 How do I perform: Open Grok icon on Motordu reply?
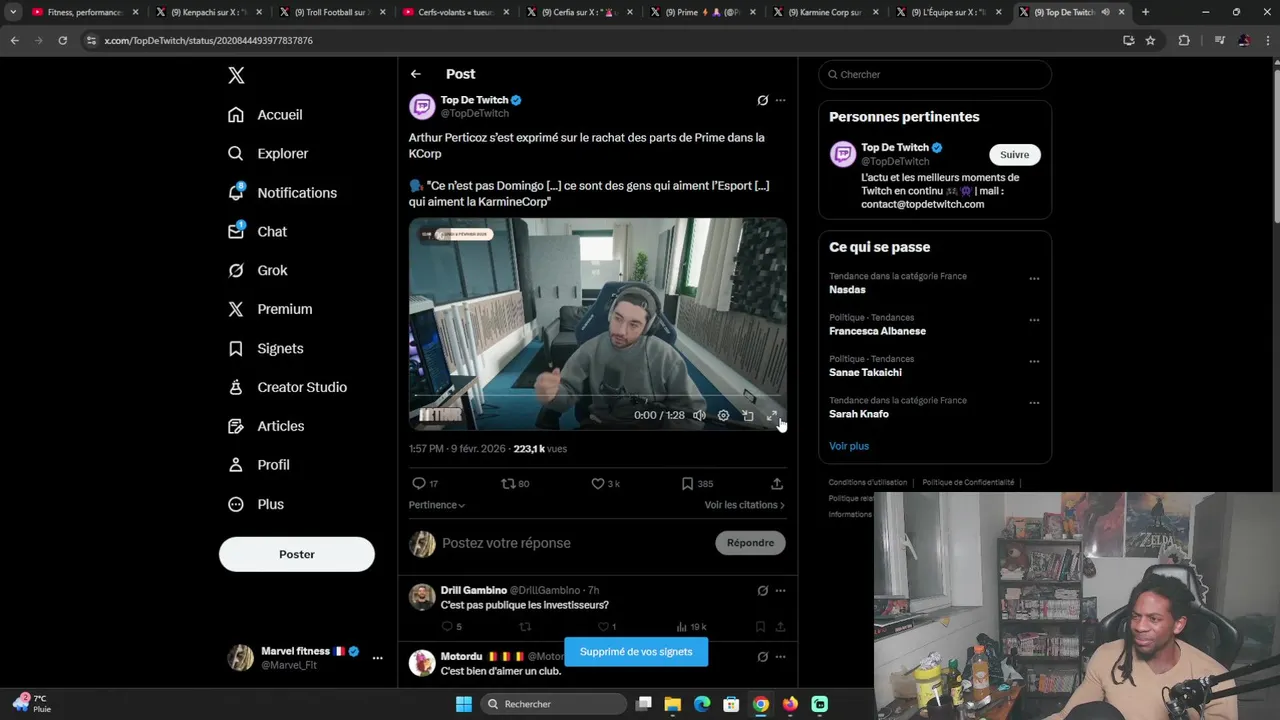coord(763,657)
